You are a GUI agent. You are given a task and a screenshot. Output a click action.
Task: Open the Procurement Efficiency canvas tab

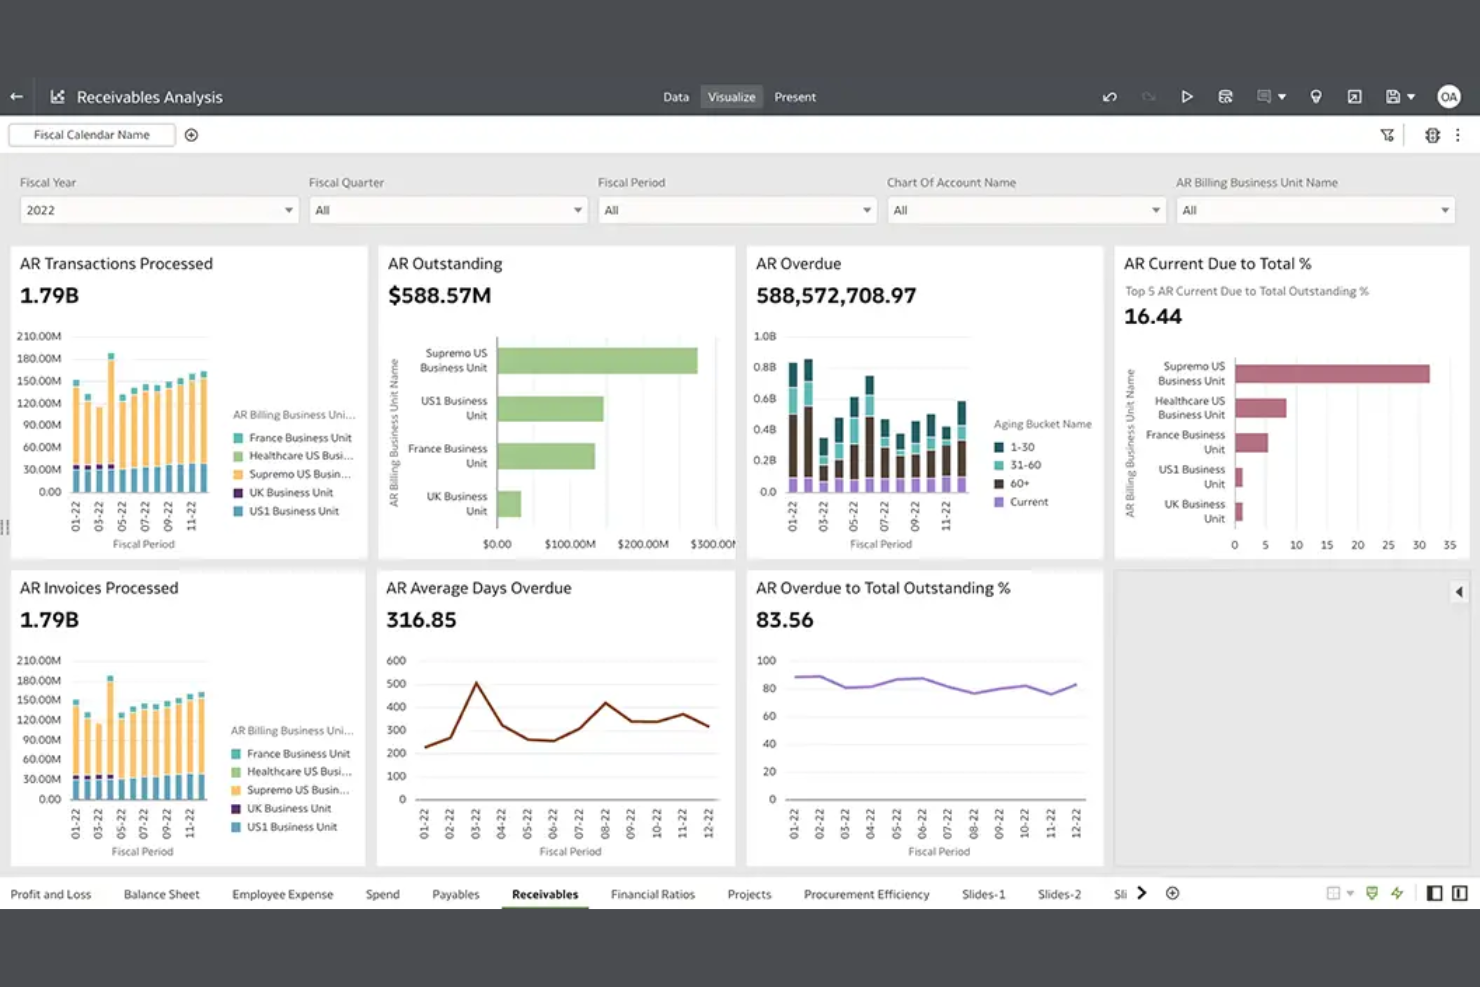pyautogui.click(x=867, y=894)
